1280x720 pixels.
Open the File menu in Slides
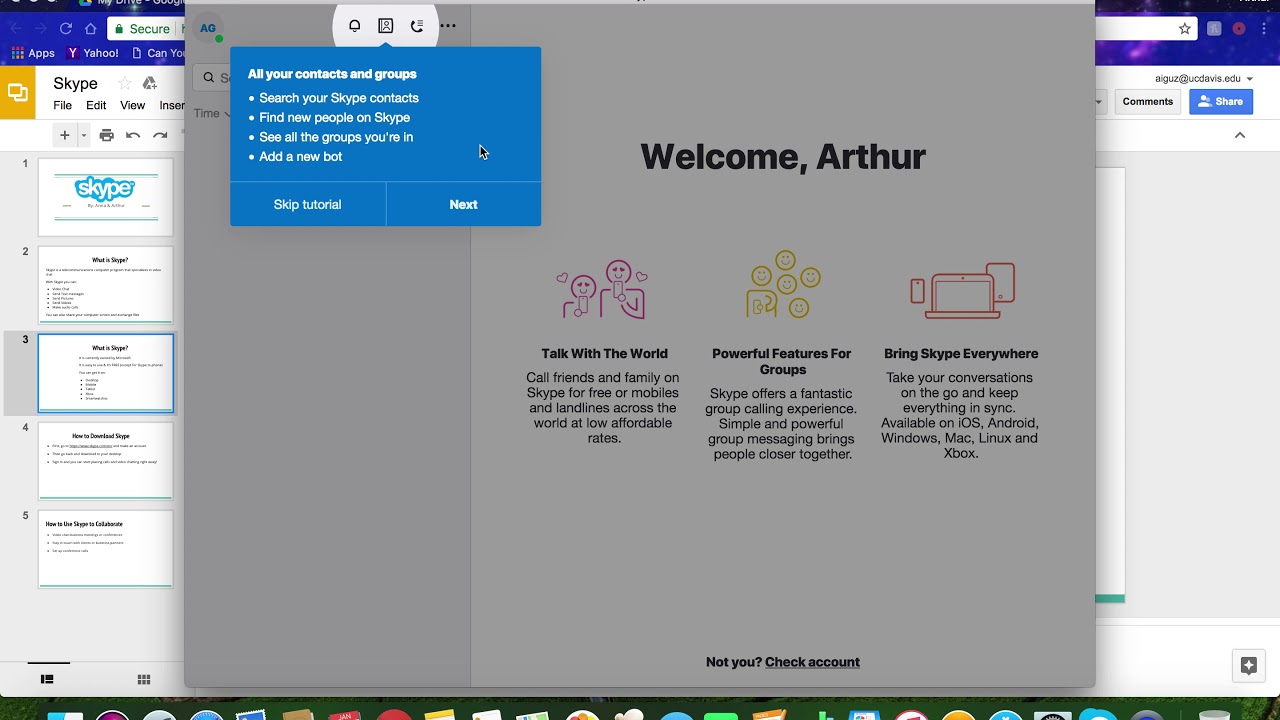62,105
